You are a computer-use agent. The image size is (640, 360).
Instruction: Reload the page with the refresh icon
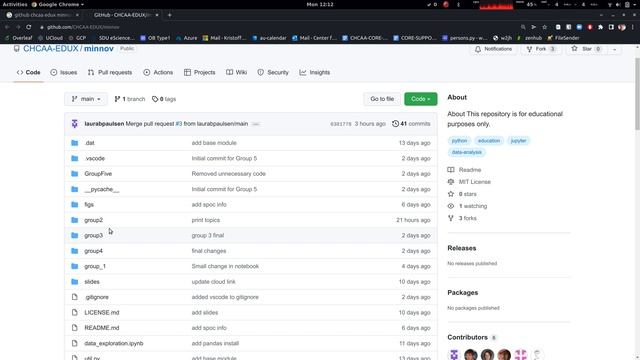tap(29, 27)
